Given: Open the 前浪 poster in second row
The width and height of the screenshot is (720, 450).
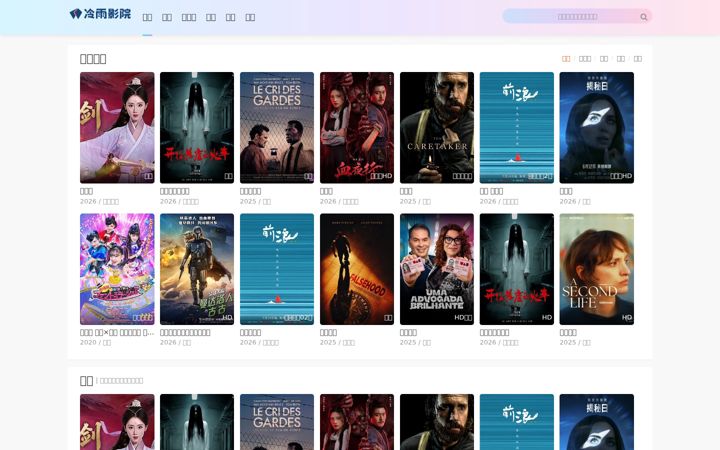Looking at the screenshot, I should pyautogui.click(x=277, y=269).
